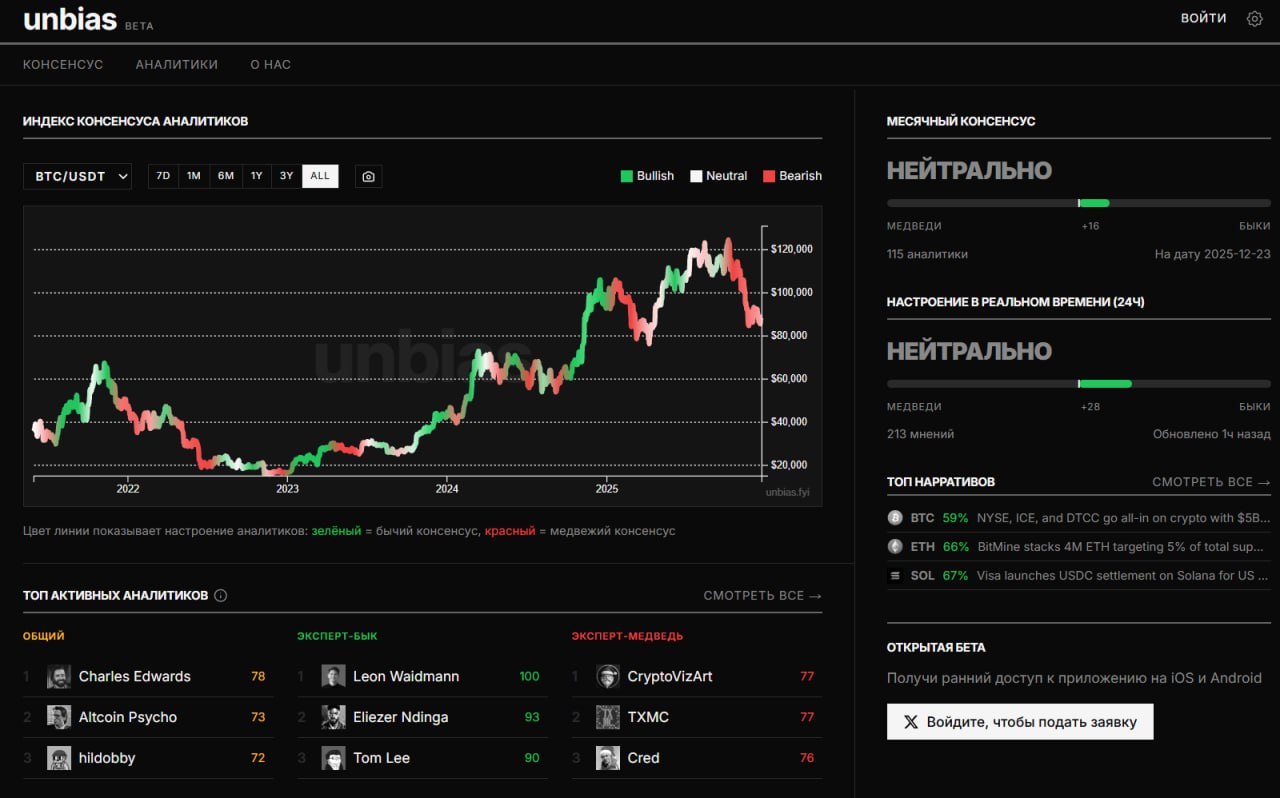The image size is (1280, 798).
Task: Click the ETH coin icon in narratives
Action: (895, 547)
